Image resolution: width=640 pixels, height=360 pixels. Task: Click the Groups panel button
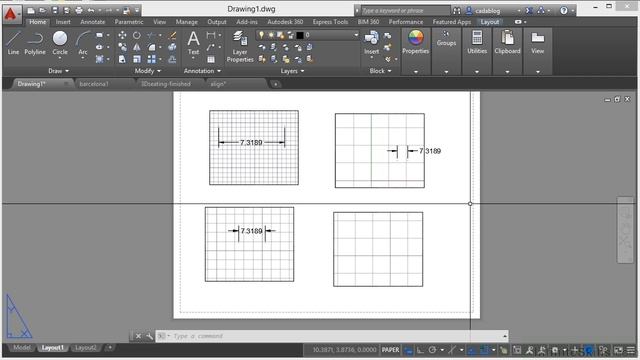pyautogui.click(x=446, y=39)
